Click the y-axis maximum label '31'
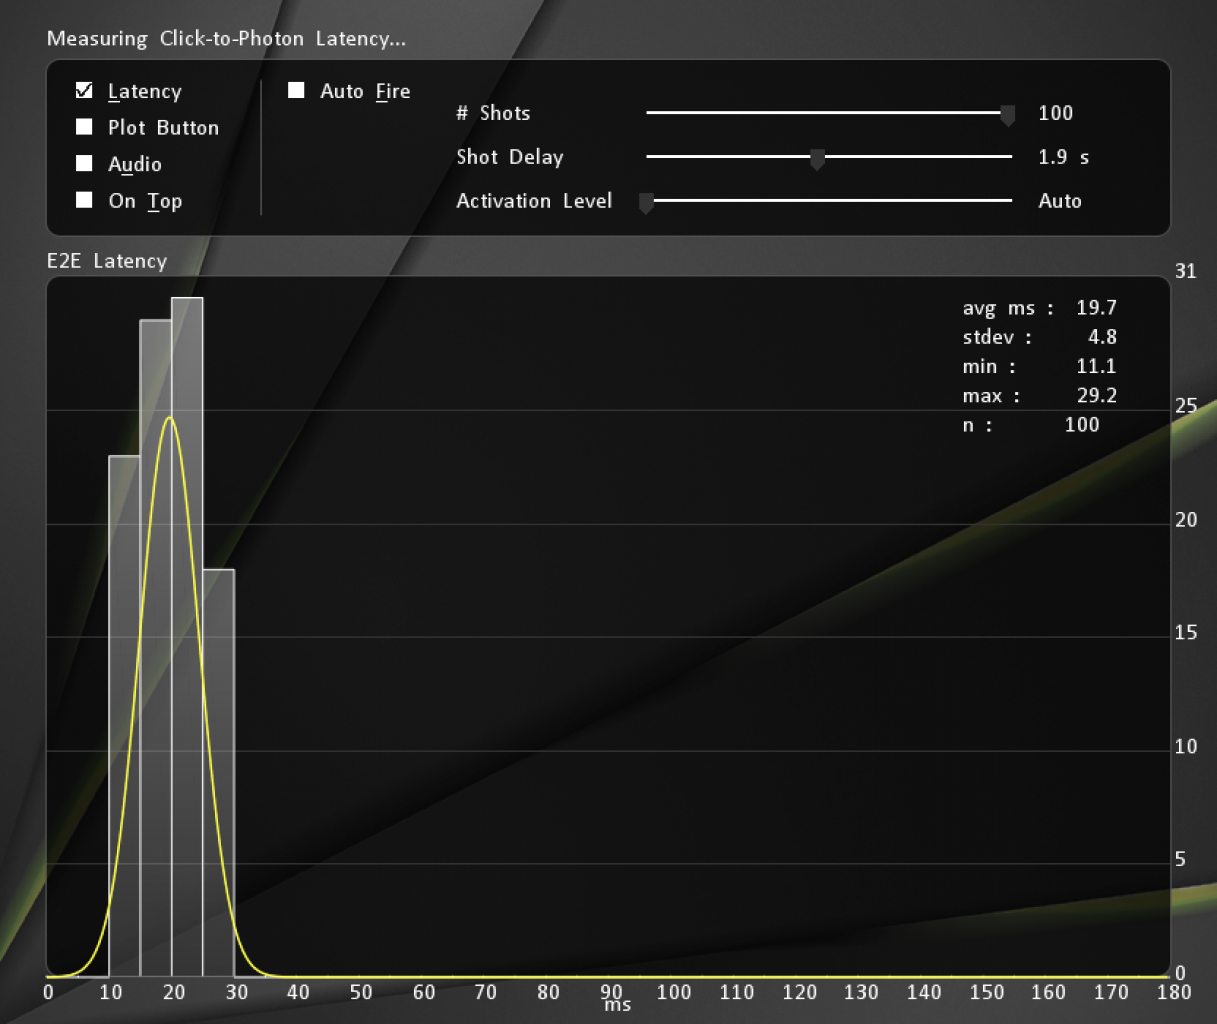Screen dimensions: 1217x1024 tap(1185, 271)
